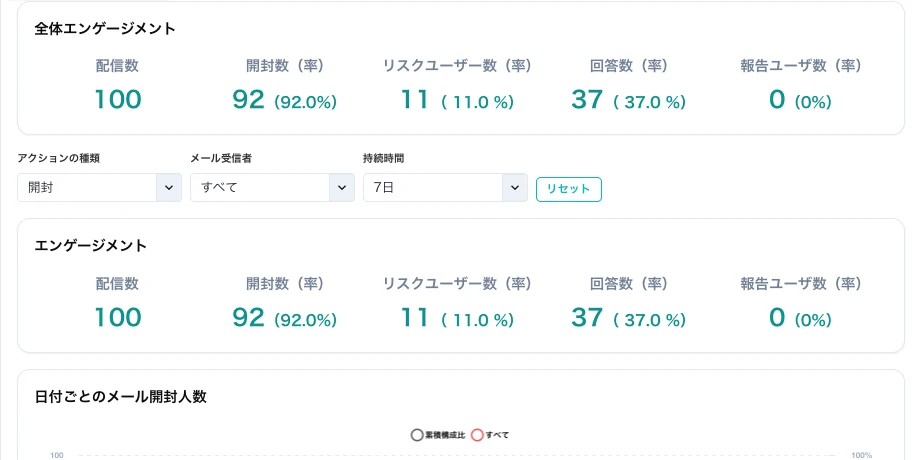Image resolution: width=920 pixels, height=460 pixels.
Task: Click リスクユーザー数 11 in 全体エンゲージメント
Action: click(x=415, y=100)
